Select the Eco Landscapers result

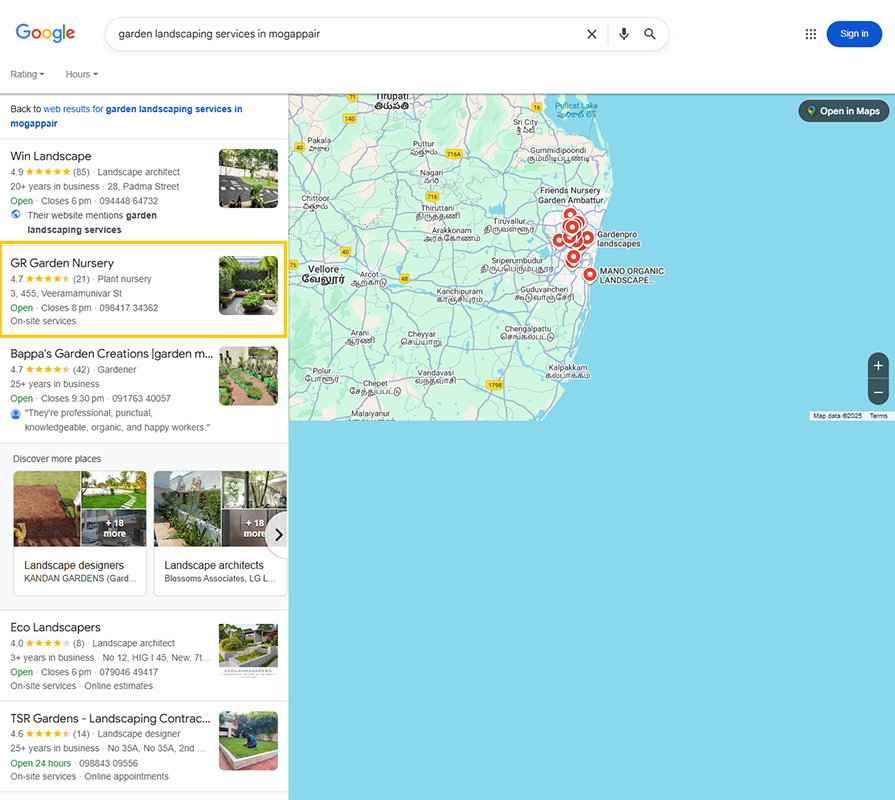pos(55,627)
